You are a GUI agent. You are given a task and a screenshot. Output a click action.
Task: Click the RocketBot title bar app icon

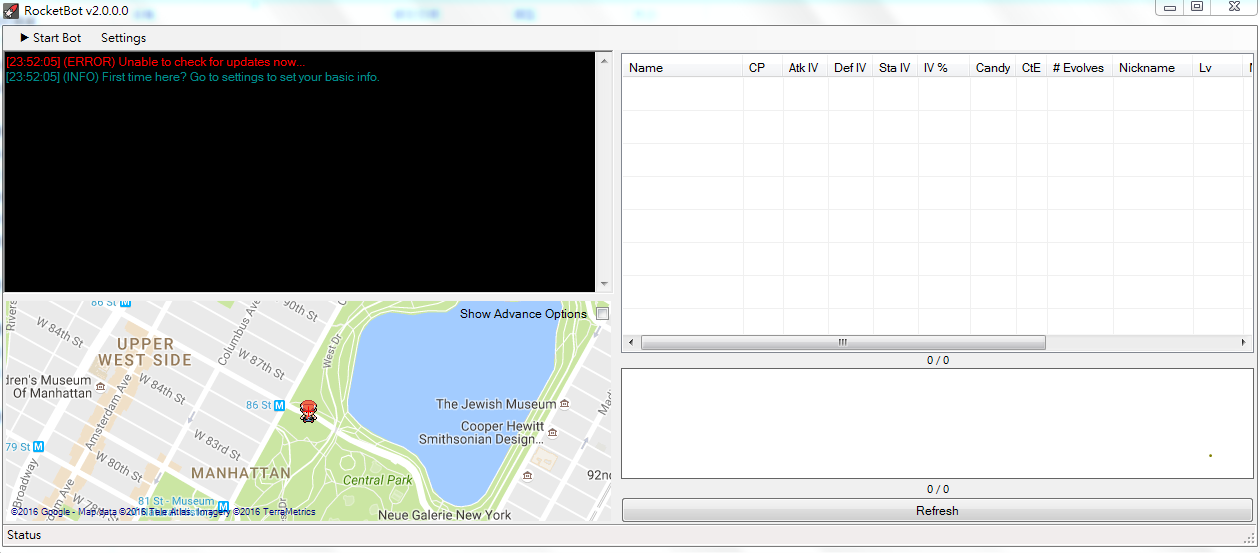[x=11, y=11]
